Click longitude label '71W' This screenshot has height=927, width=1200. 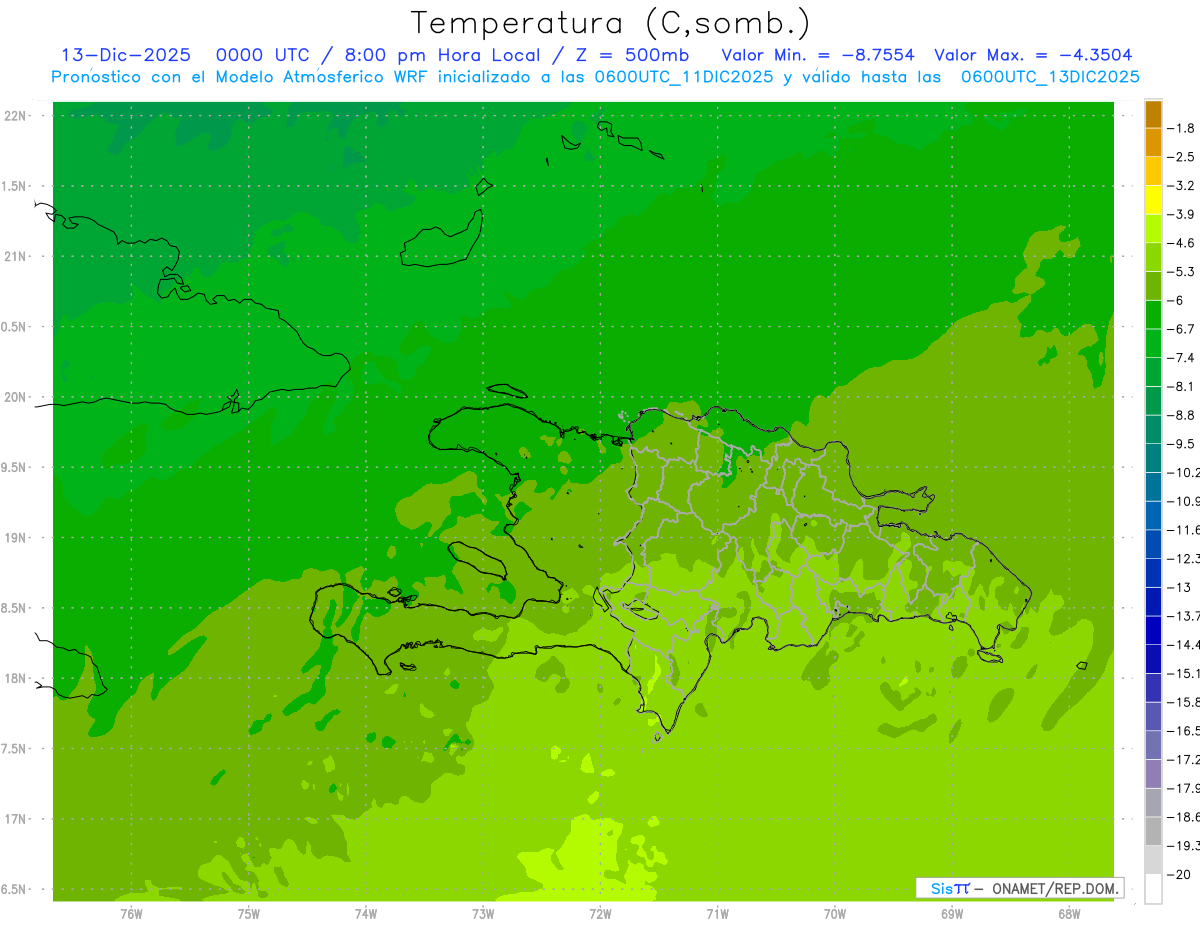point(717,913)
